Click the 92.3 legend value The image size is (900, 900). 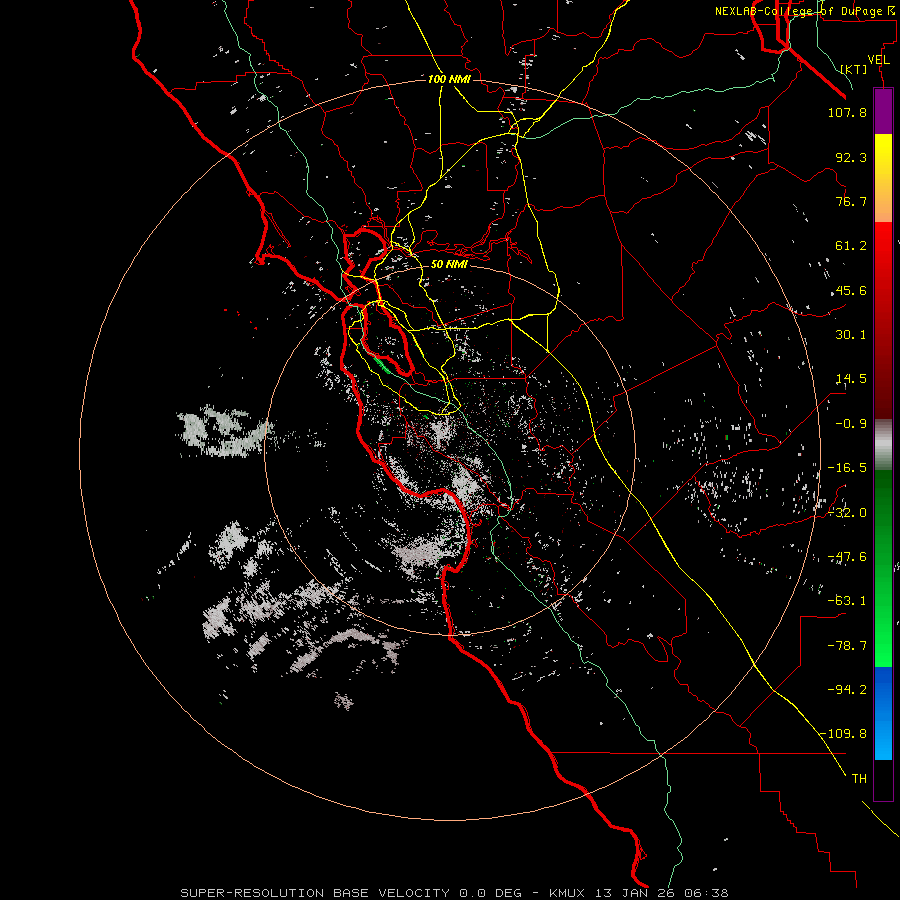tap(851, 157)
